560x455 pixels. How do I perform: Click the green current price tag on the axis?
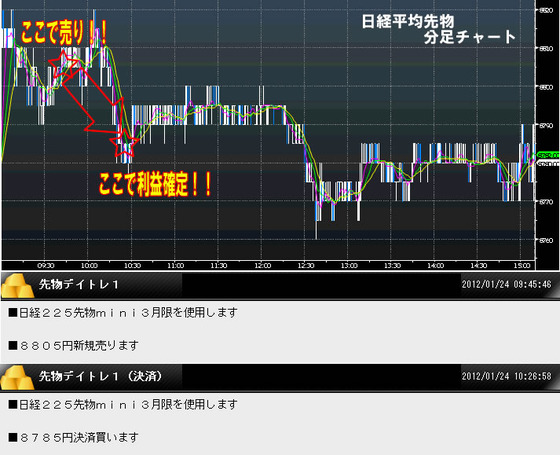(548, 155)
